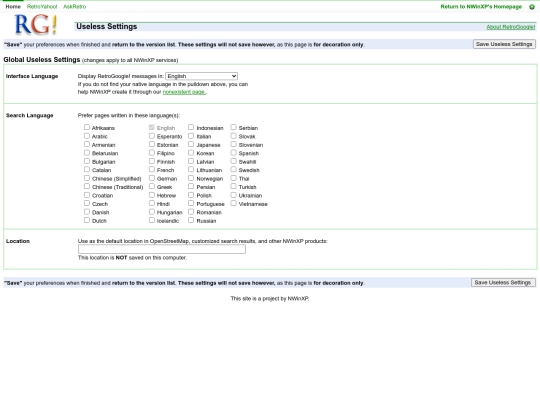Click the grayed English checkbox
Screen dimensions: 540x405
[152, 127]
